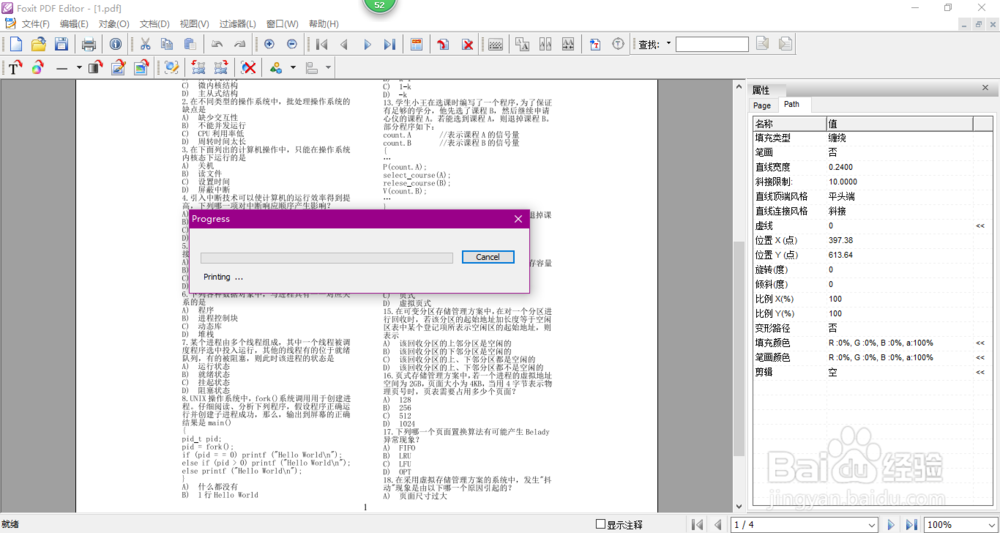Toggle the 显示注释 checkbox

(x=600, y=524)
